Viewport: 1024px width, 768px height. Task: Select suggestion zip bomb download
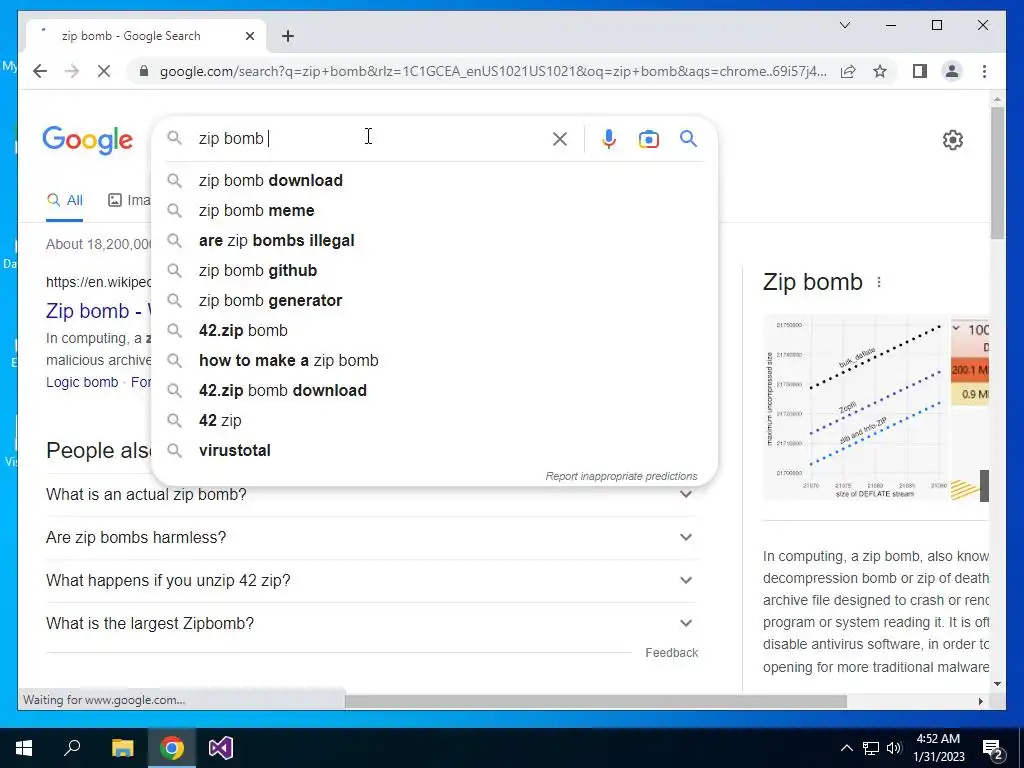pyautogui.click(x=434, y=180)
